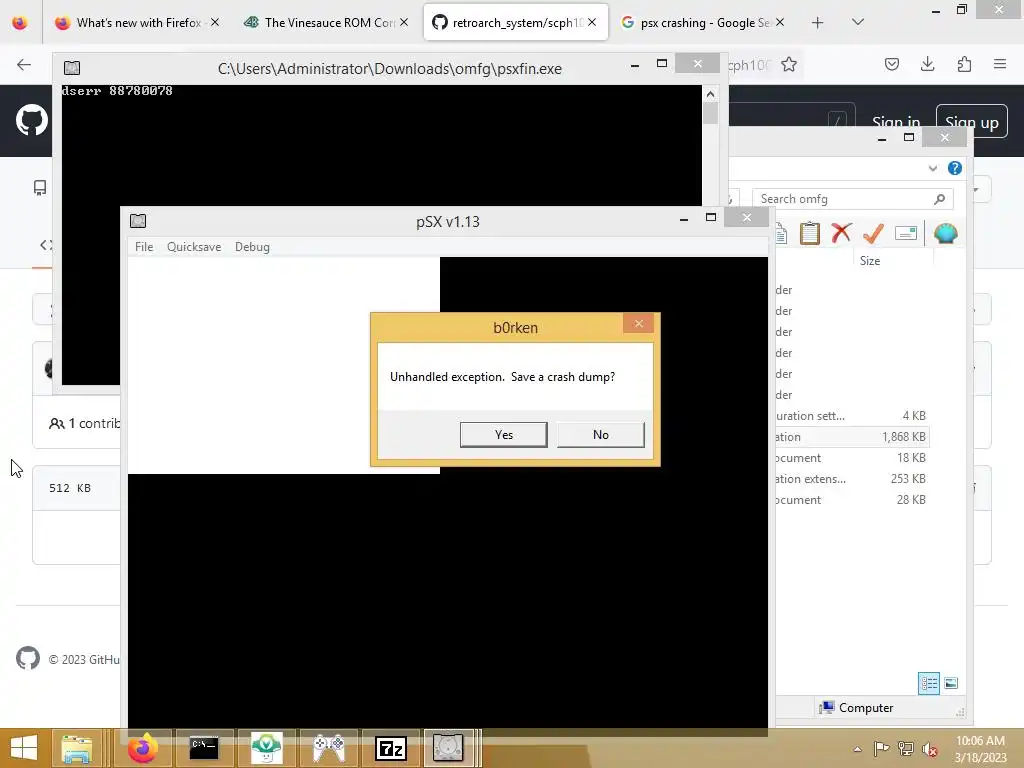The height and width of the screenshot is (768, 1024).
Task: Click No in the b0rken dialog
Action: [x=600, y=434]
